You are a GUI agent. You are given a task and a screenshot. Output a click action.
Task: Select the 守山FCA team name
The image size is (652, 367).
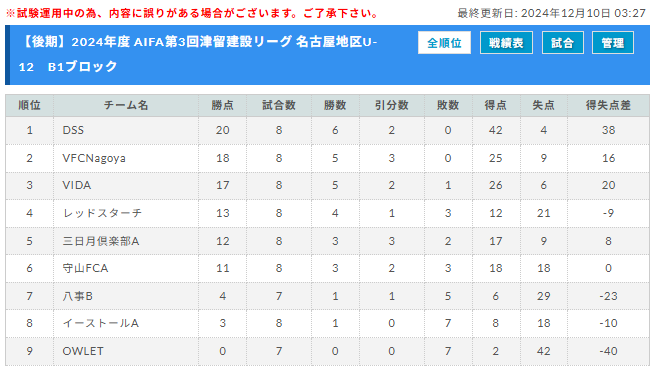85,268
